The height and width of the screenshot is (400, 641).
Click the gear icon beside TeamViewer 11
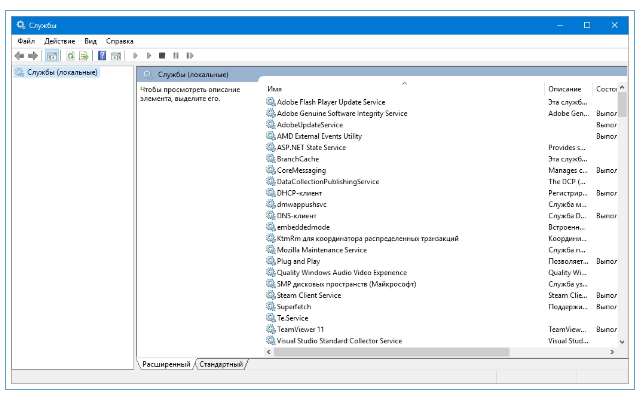[271, 329]
